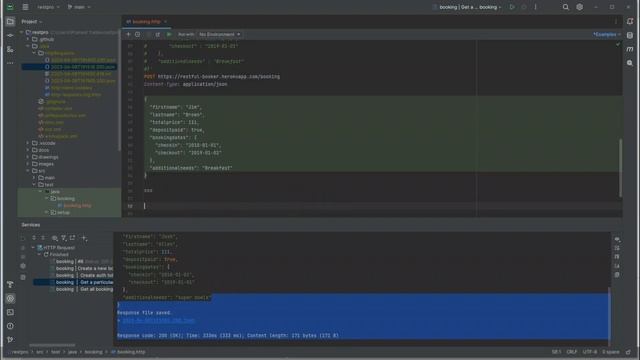Click CRLF line separator in status bar
This screenshot has height=360, width=640.
click(571, 352)
